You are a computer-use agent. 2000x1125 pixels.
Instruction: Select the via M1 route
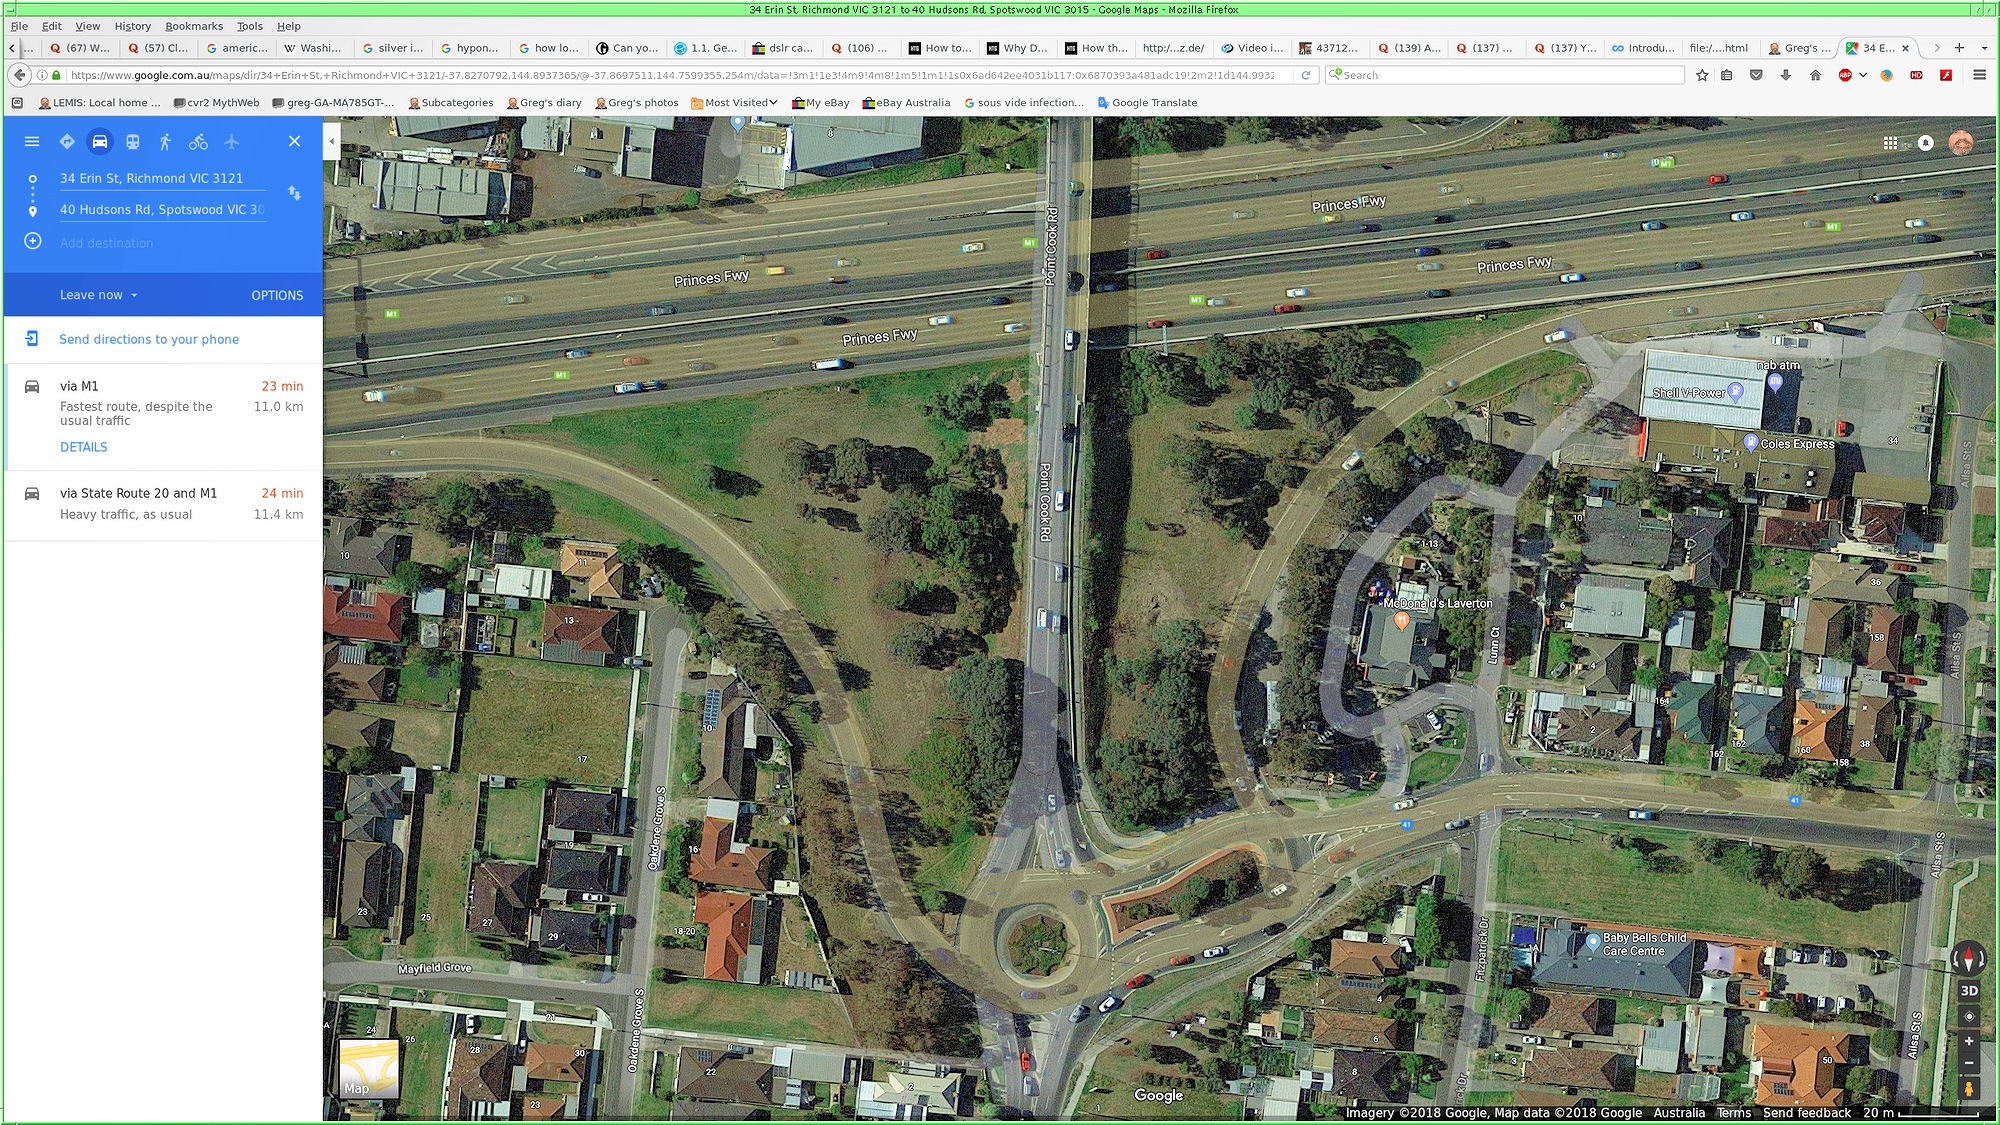pos(164,416)
